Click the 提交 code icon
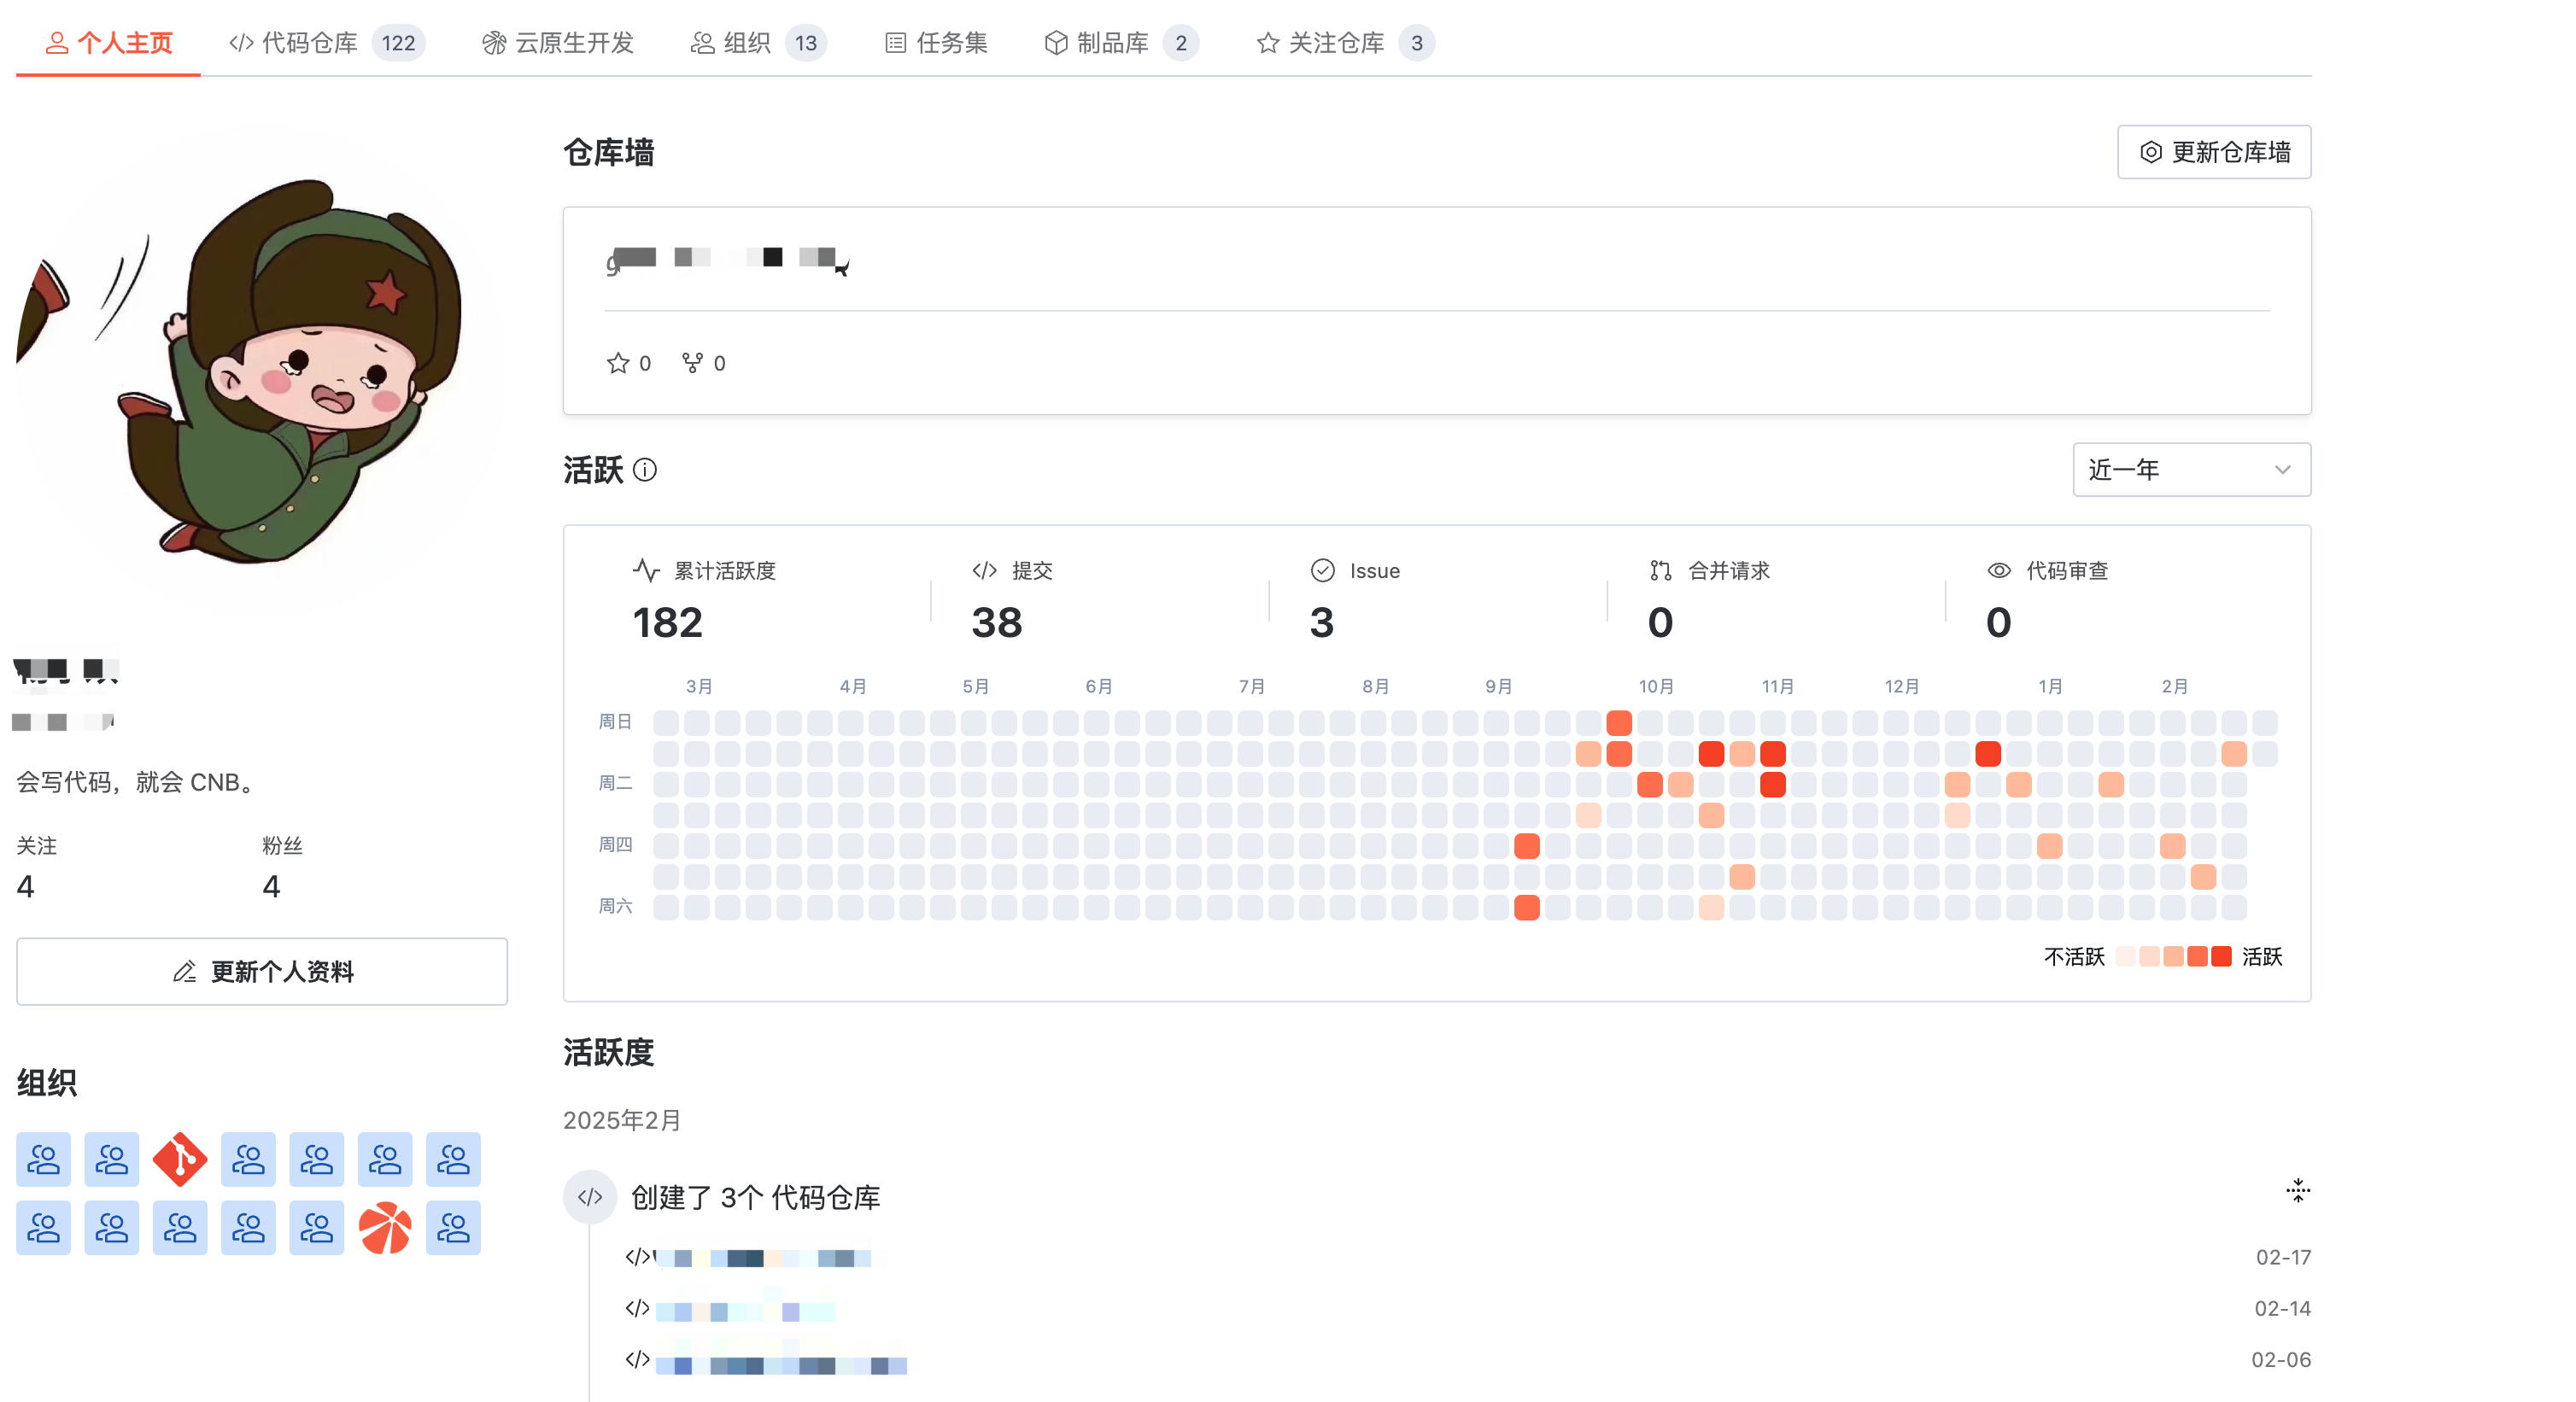The height and width of the screenshot is (1402, 2576). point(984,570)
